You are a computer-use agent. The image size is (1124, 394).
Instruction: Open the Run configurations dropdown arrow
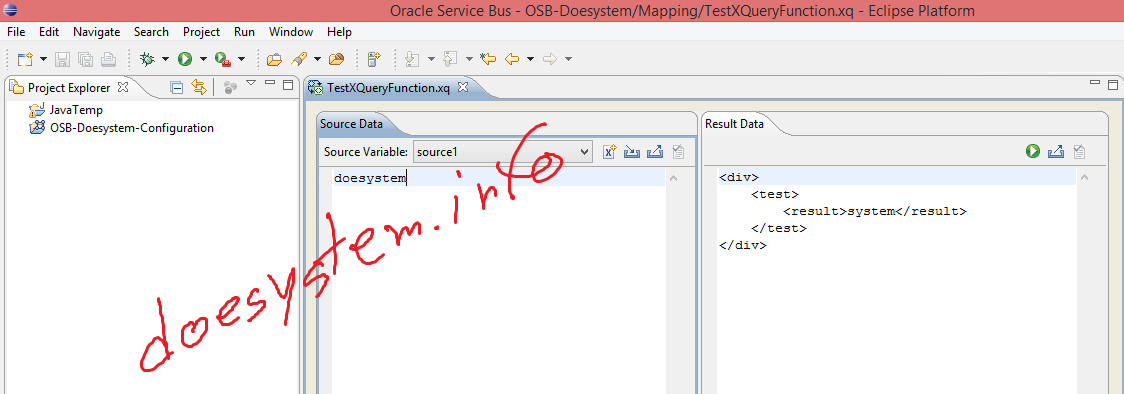click(203, 59)
